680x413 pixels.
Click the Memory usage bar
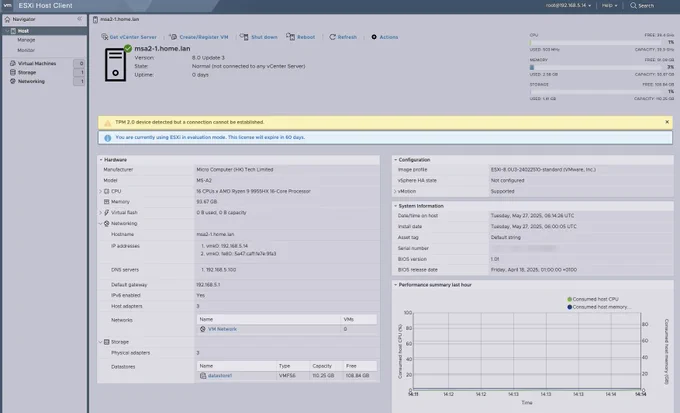click(595, 67)
